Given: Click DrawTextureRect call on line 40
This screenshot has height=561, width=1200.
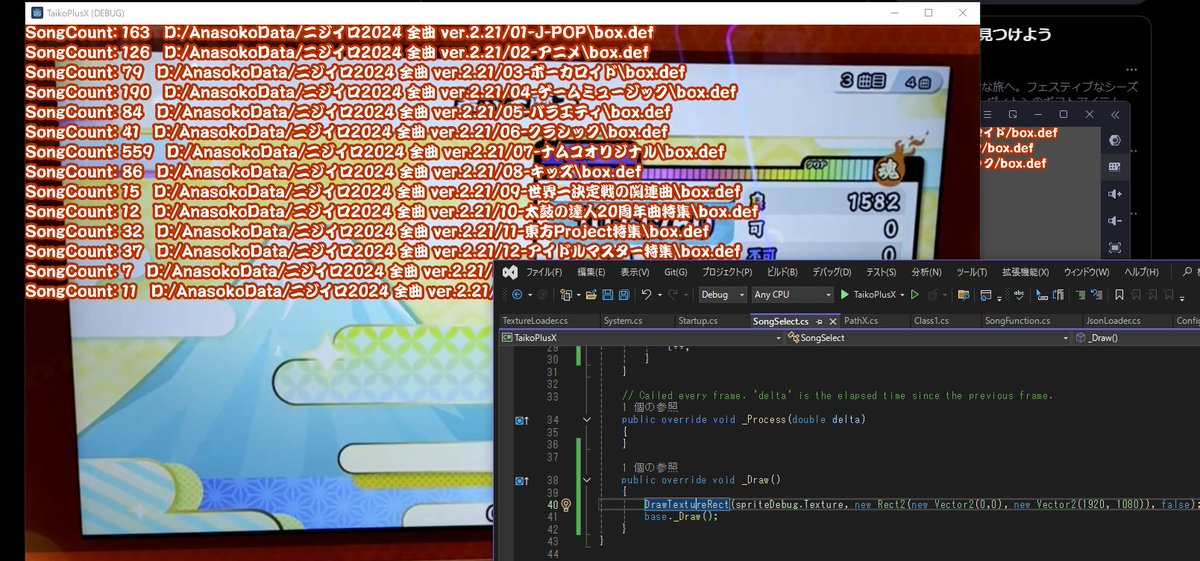Looking at the screenshot, I should click(687, 504).
